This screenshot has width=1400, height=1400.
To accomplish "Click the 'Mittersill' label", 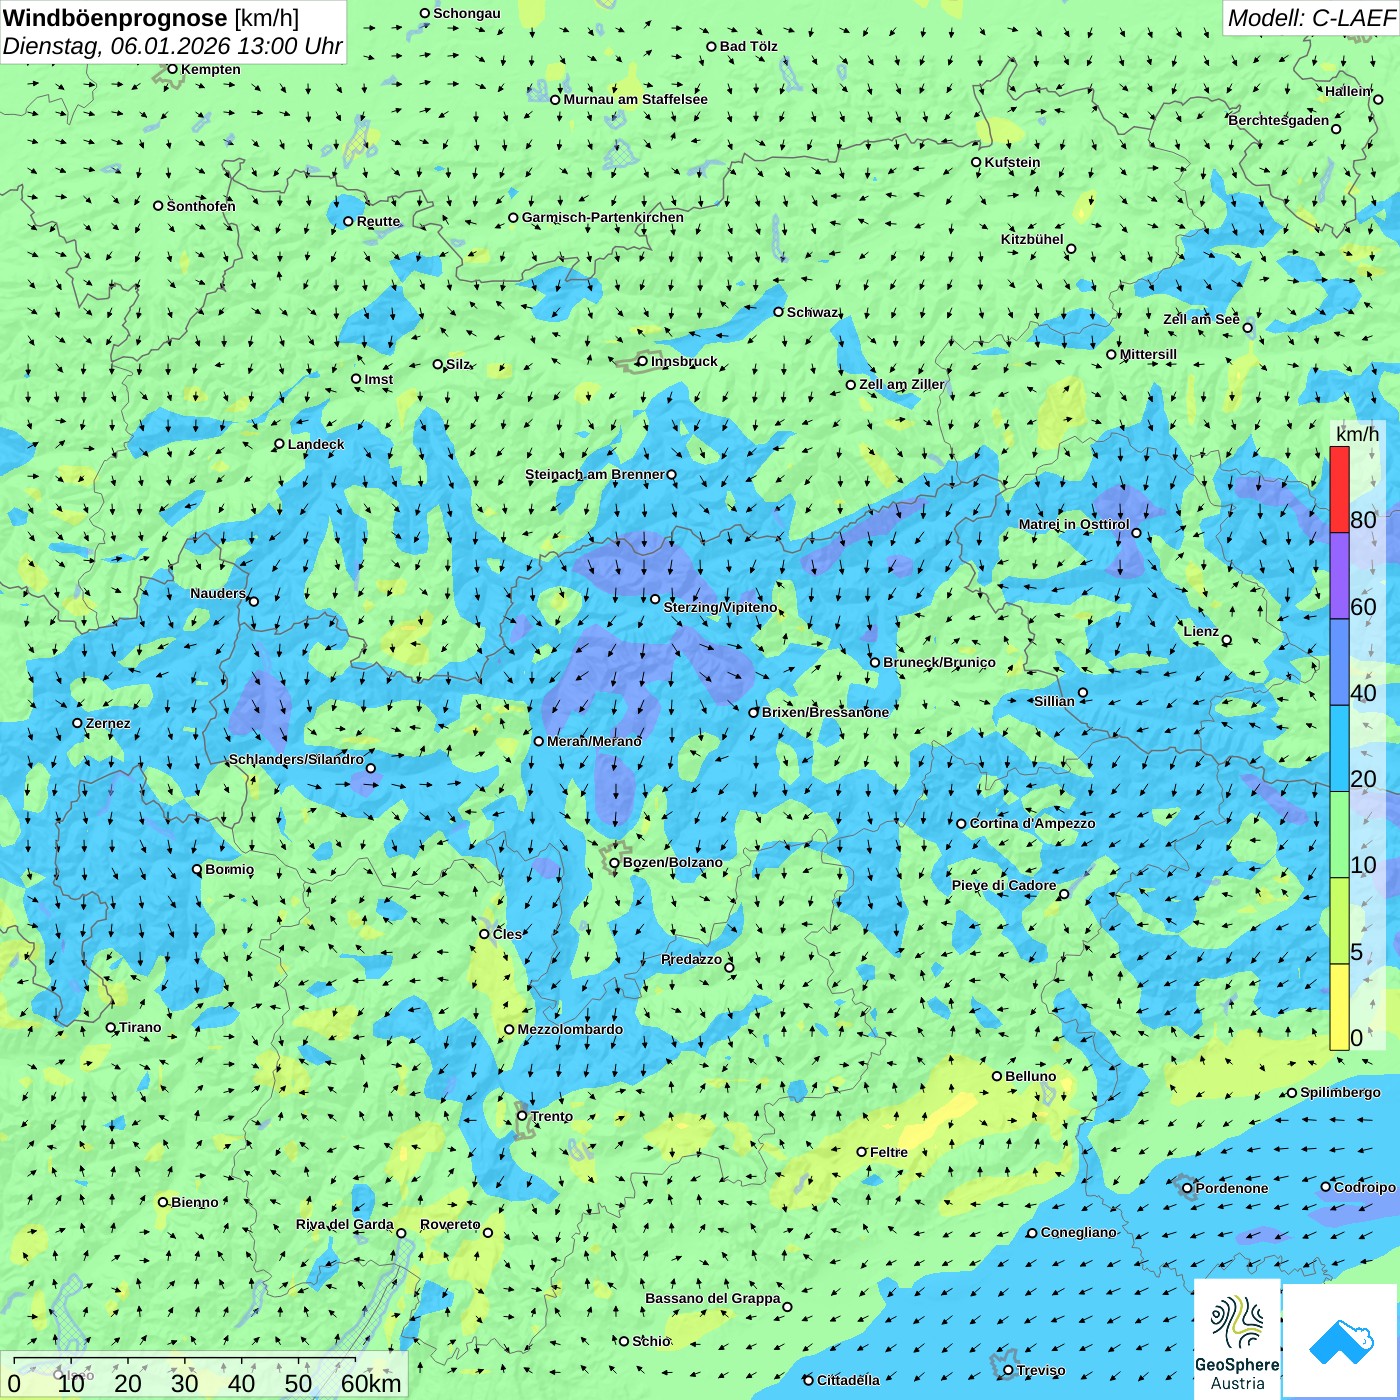I will [1149, 354].
